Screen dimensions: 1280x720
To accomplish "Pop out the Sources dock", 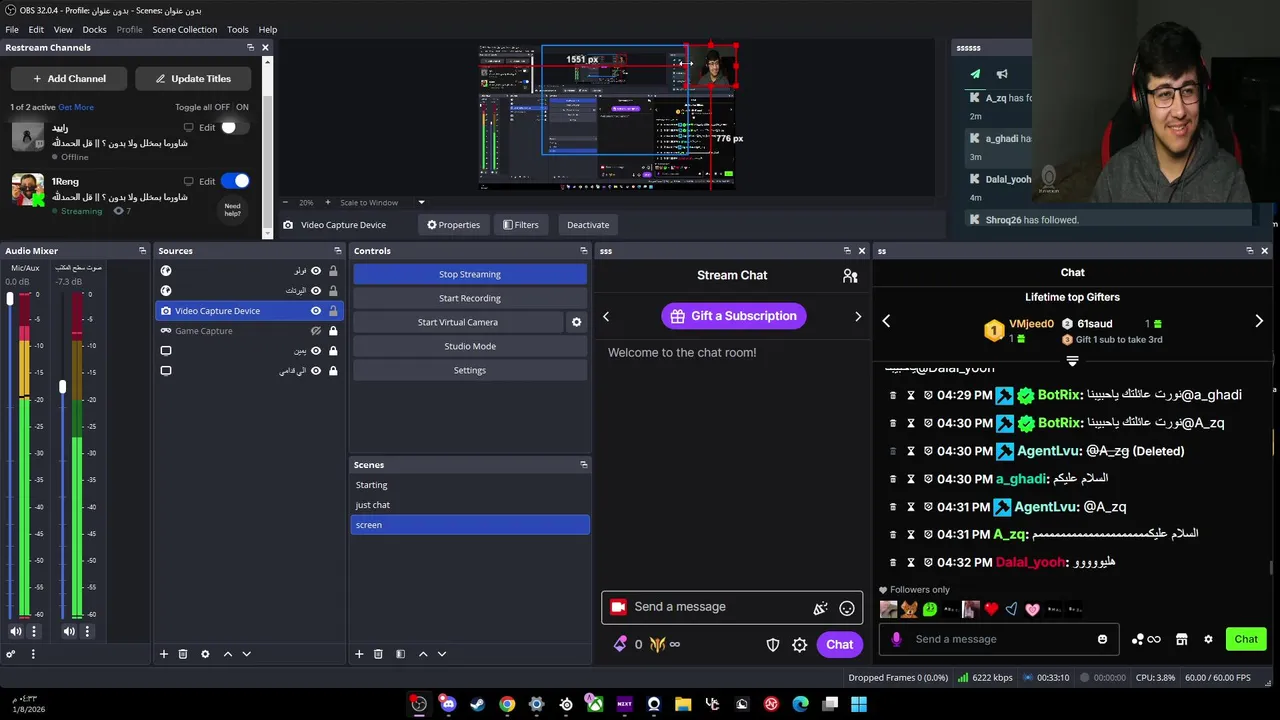I will point(337,251).
